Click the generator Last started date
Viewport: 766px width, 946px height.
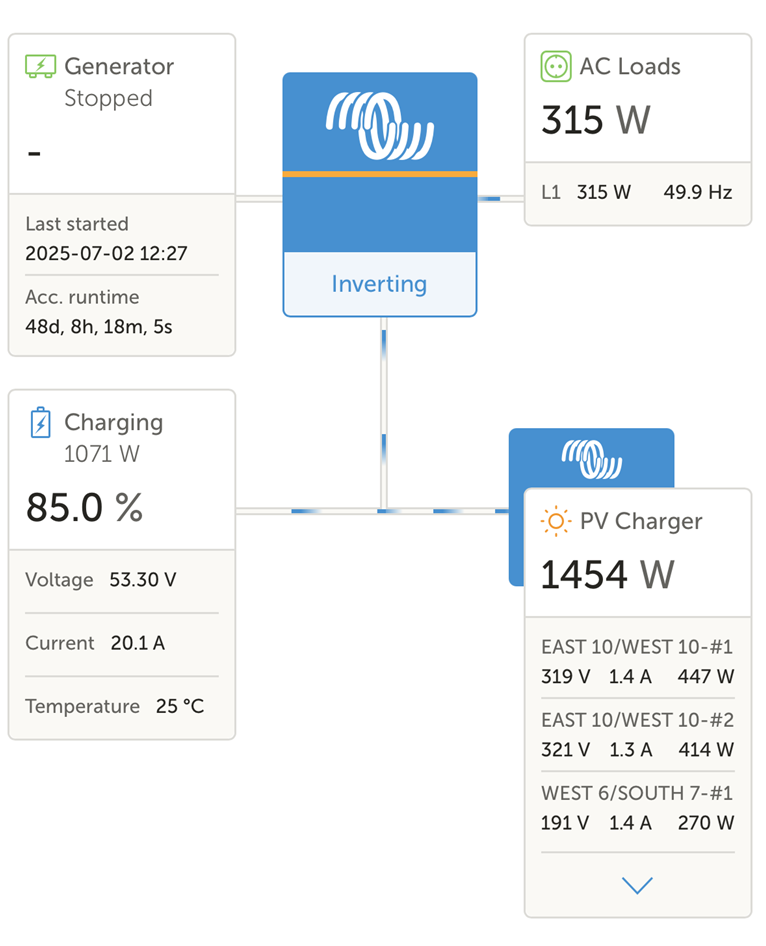pyautogui.click(x=106, y=253)
